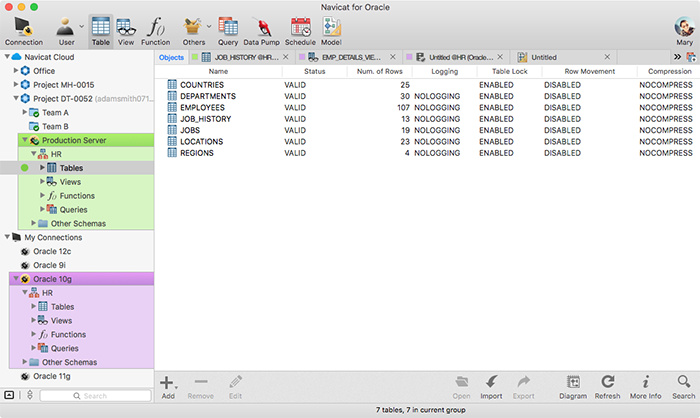Click the Import icon

(491, 387)
